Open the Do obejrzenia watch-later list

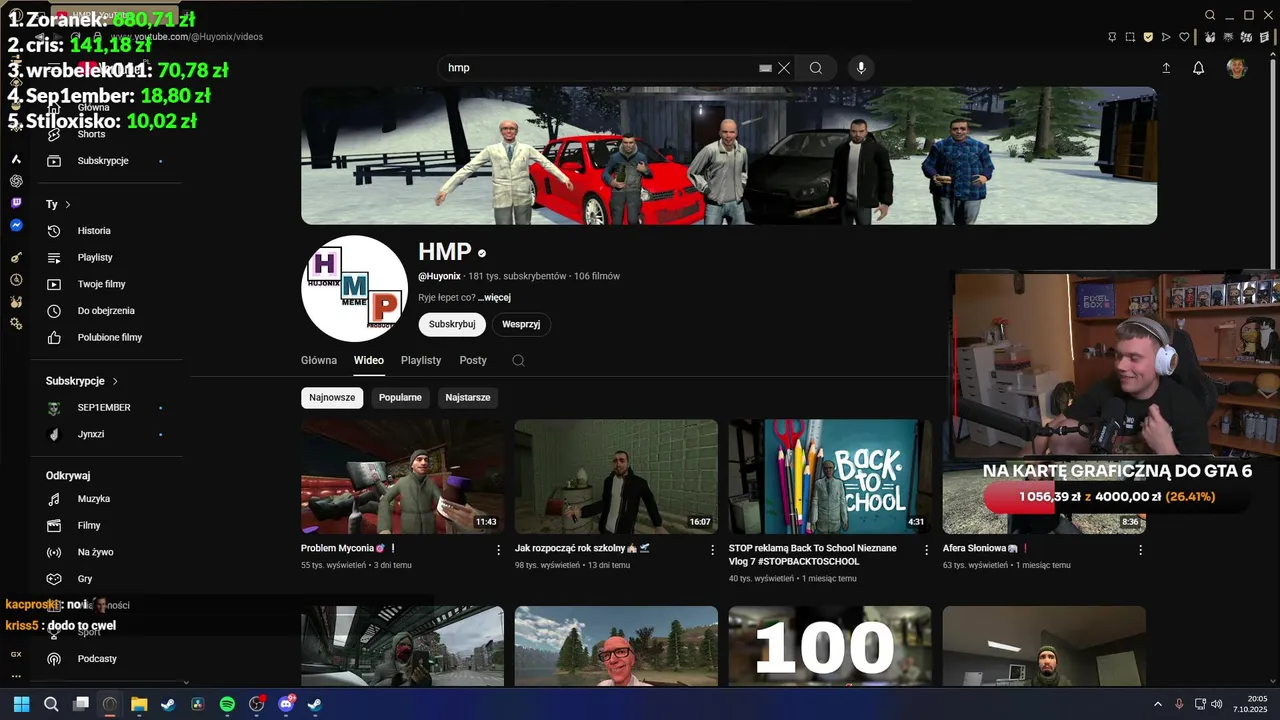[x=106, y=311]
